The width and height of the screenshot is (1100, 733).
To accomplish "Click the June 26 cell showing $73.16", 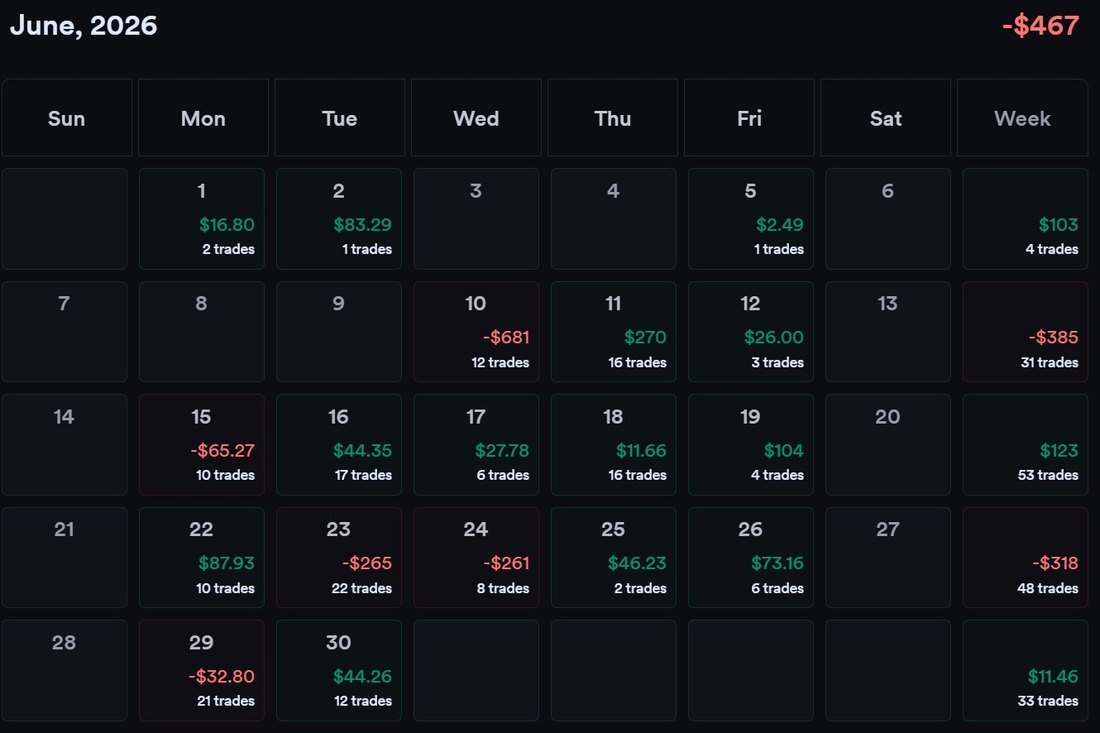I will pyautogui.click(x=751, y=558).
